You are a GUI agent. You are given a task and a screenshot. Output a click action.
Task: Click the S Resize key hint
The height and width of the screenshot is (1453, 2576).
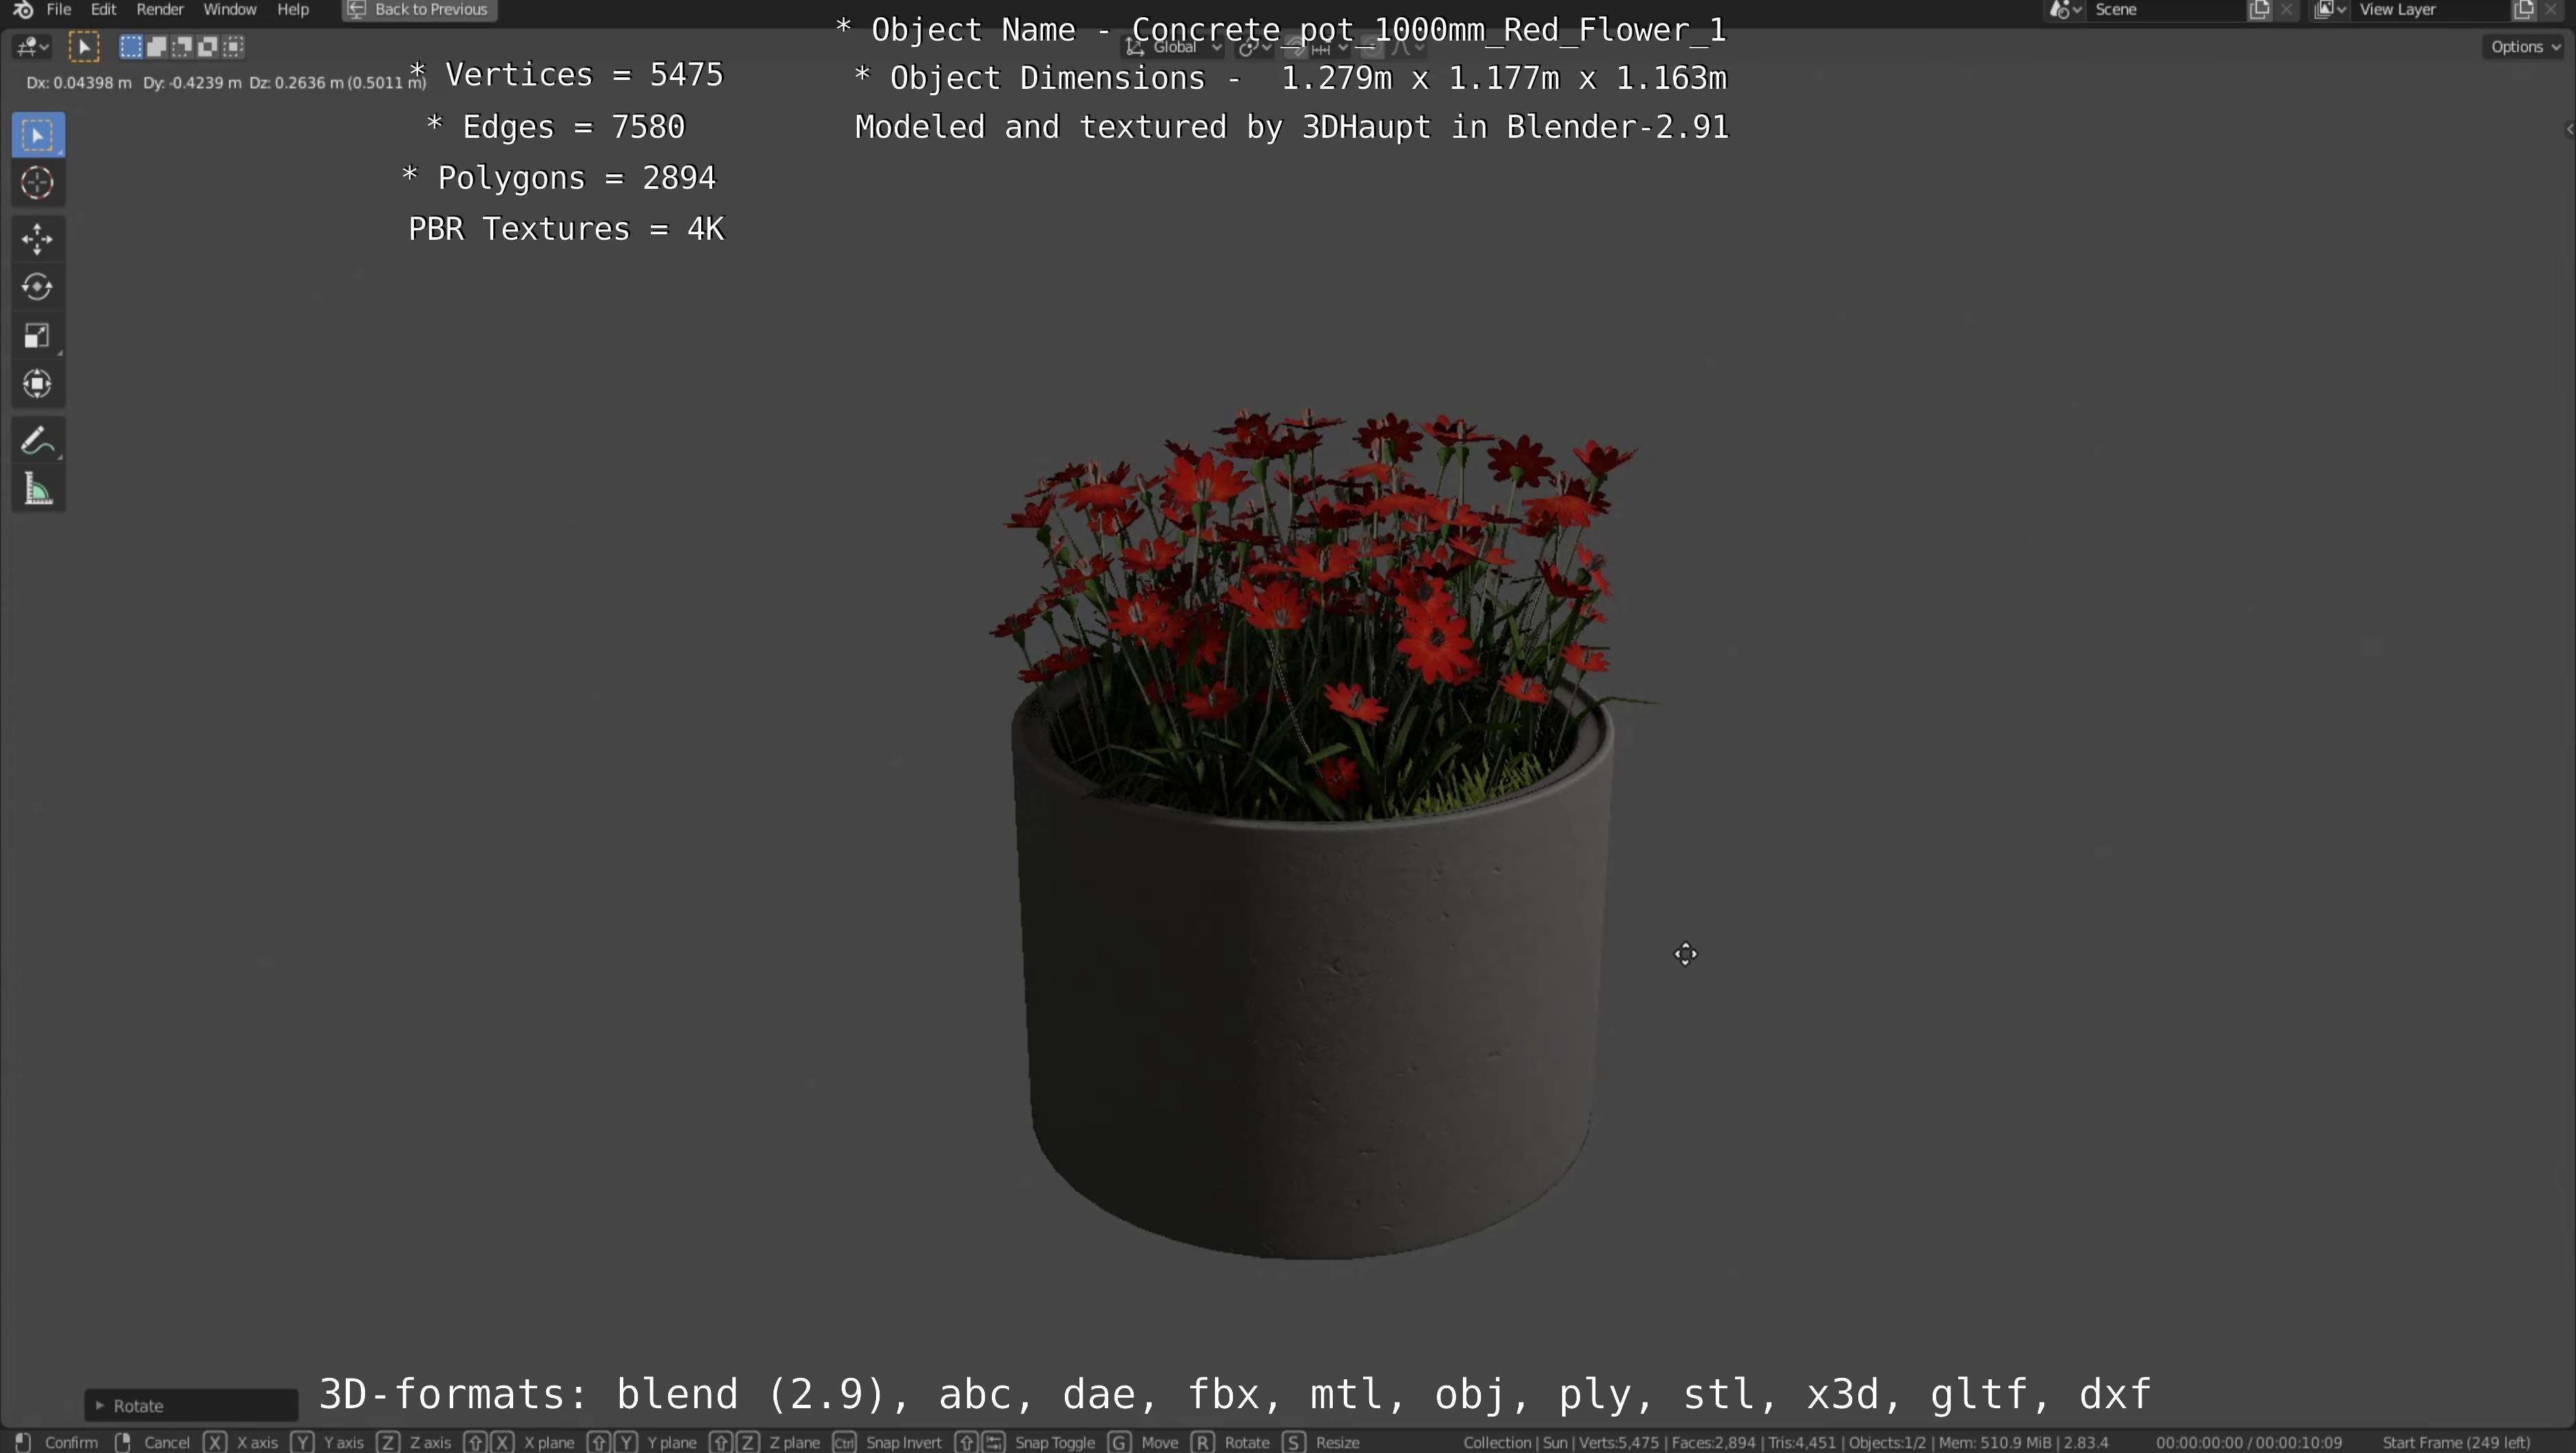(x=1321, y=1442)
